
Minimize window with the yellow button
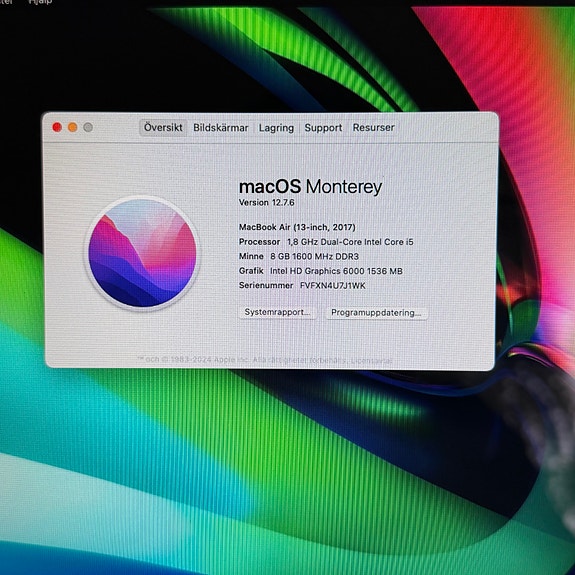point(73,127)
